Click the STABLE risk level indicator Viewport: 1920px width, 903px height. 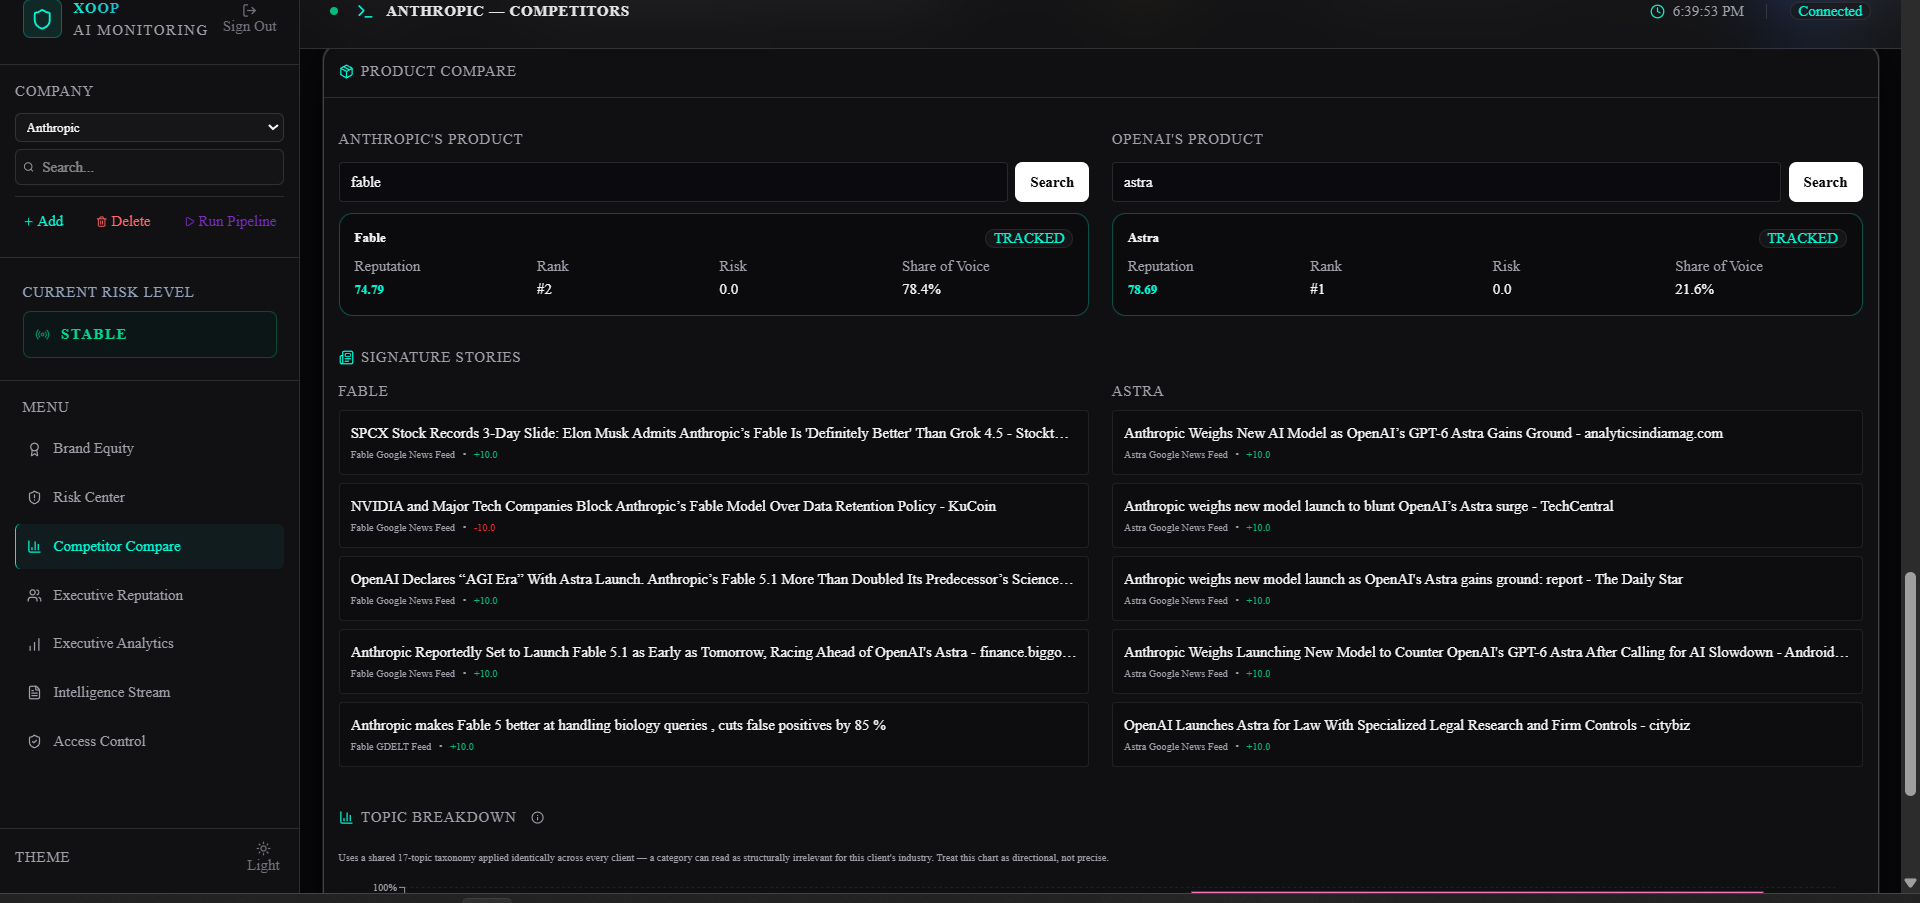[150, 334]
